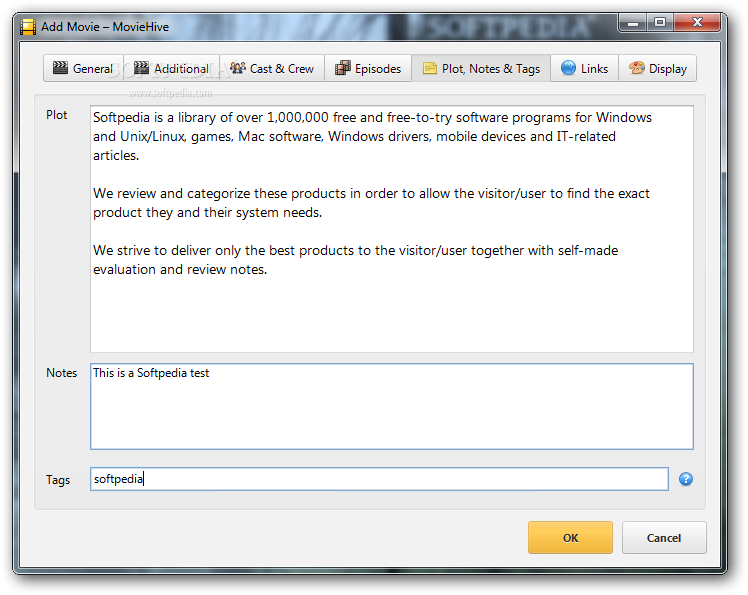Image resolution: width=748 pixels, height=595 pixels.
Task: Click the MovieHive app icon in title bar
Action: (x=28, y=27)
